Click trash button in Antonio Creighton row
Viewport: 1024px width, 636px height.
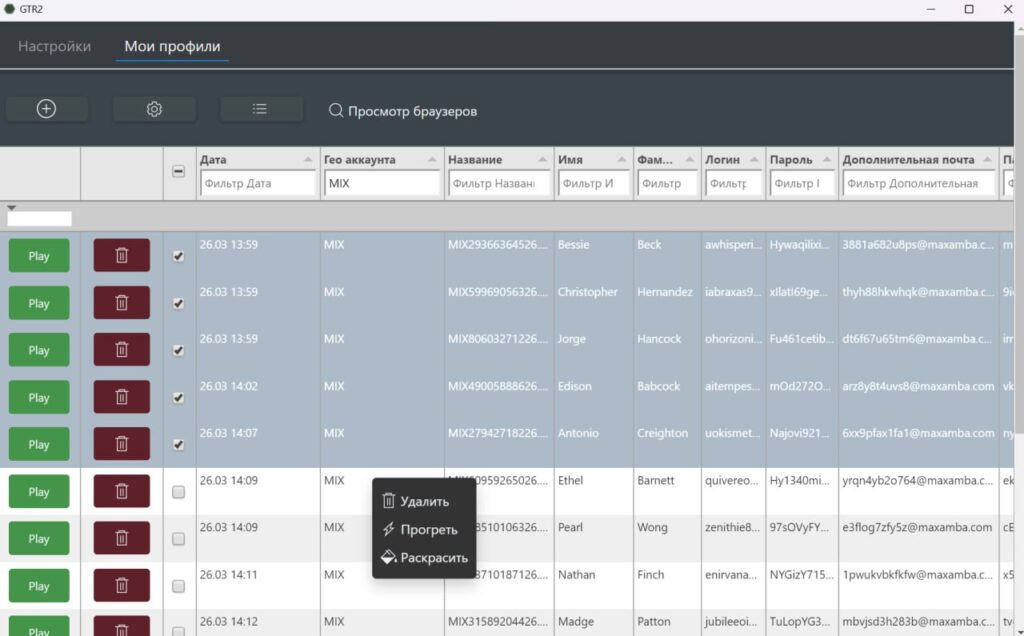point(121,444)
